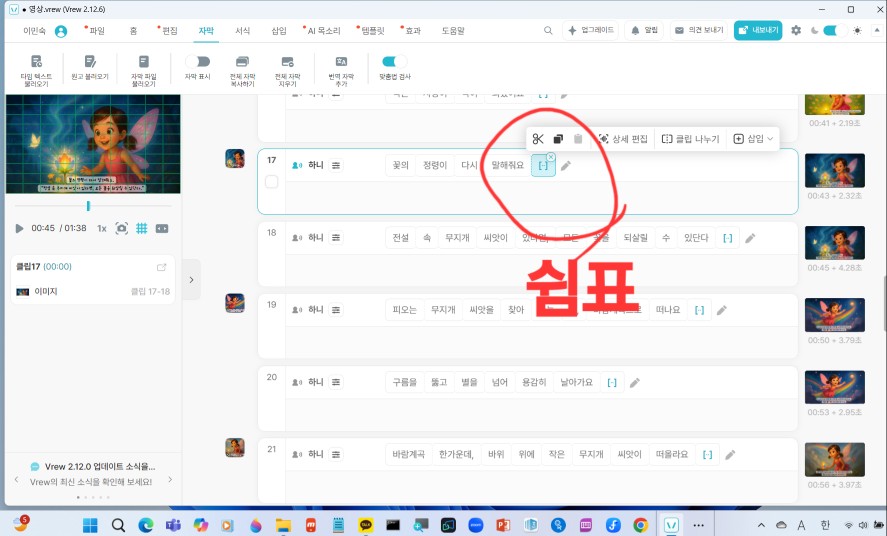Click the settings gear icon in top bar
The height and width of the screenshot is (536, 887).
click(x=796, y=30)
